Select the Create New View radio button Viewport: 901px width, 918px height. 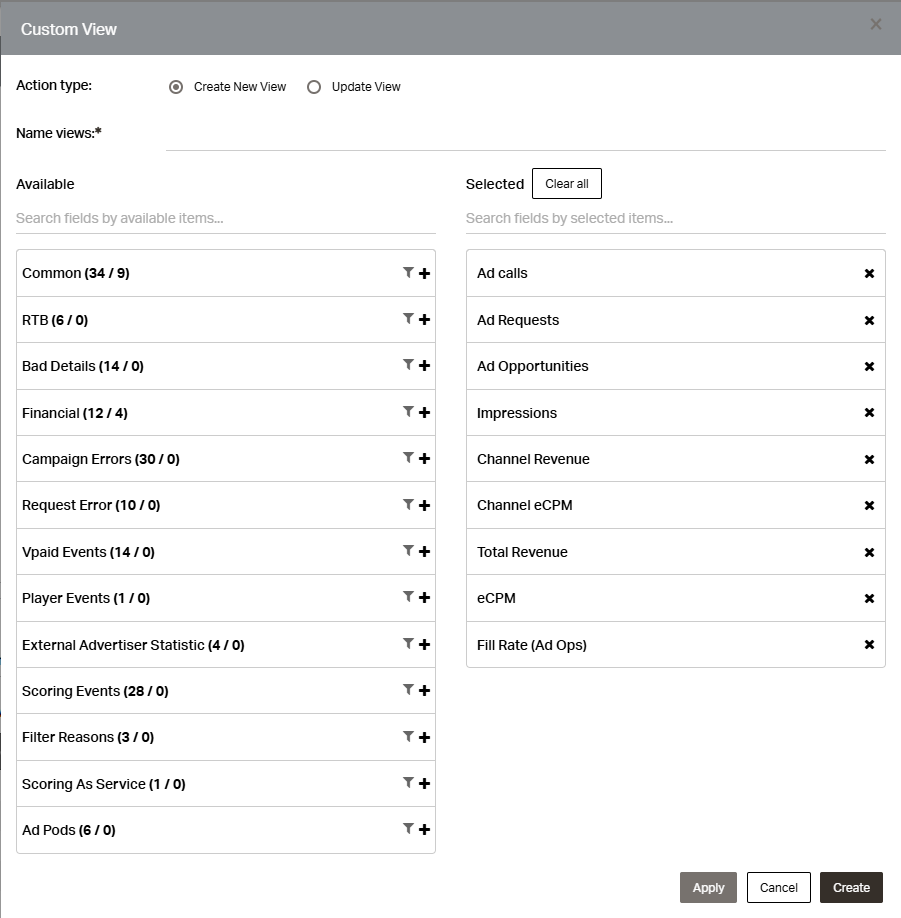tap(176, 87)
